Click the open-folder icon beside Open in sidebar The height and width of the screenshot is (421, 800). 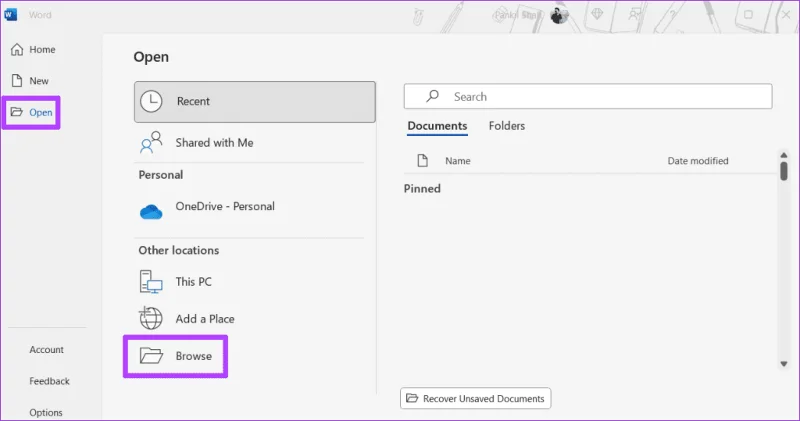(17, 112)
